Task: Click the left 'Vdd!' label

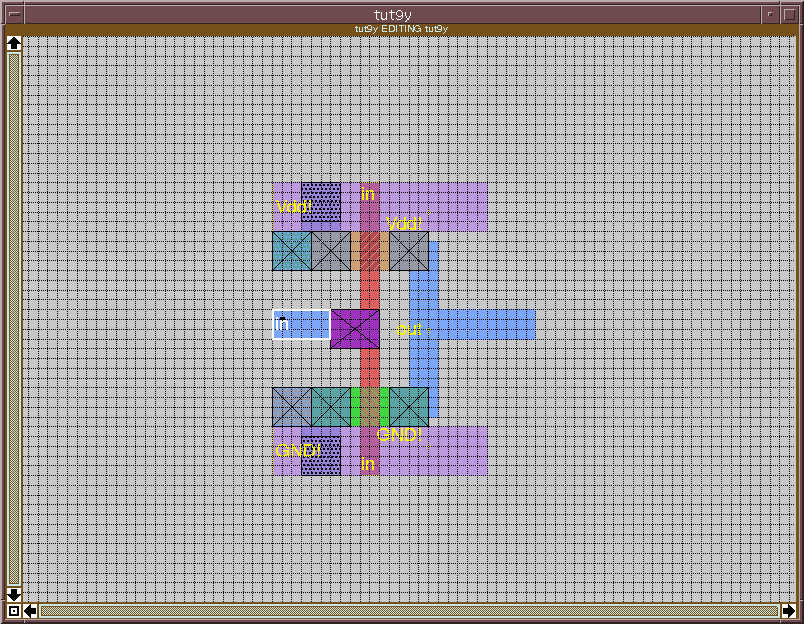Action: tap(293, 207)
